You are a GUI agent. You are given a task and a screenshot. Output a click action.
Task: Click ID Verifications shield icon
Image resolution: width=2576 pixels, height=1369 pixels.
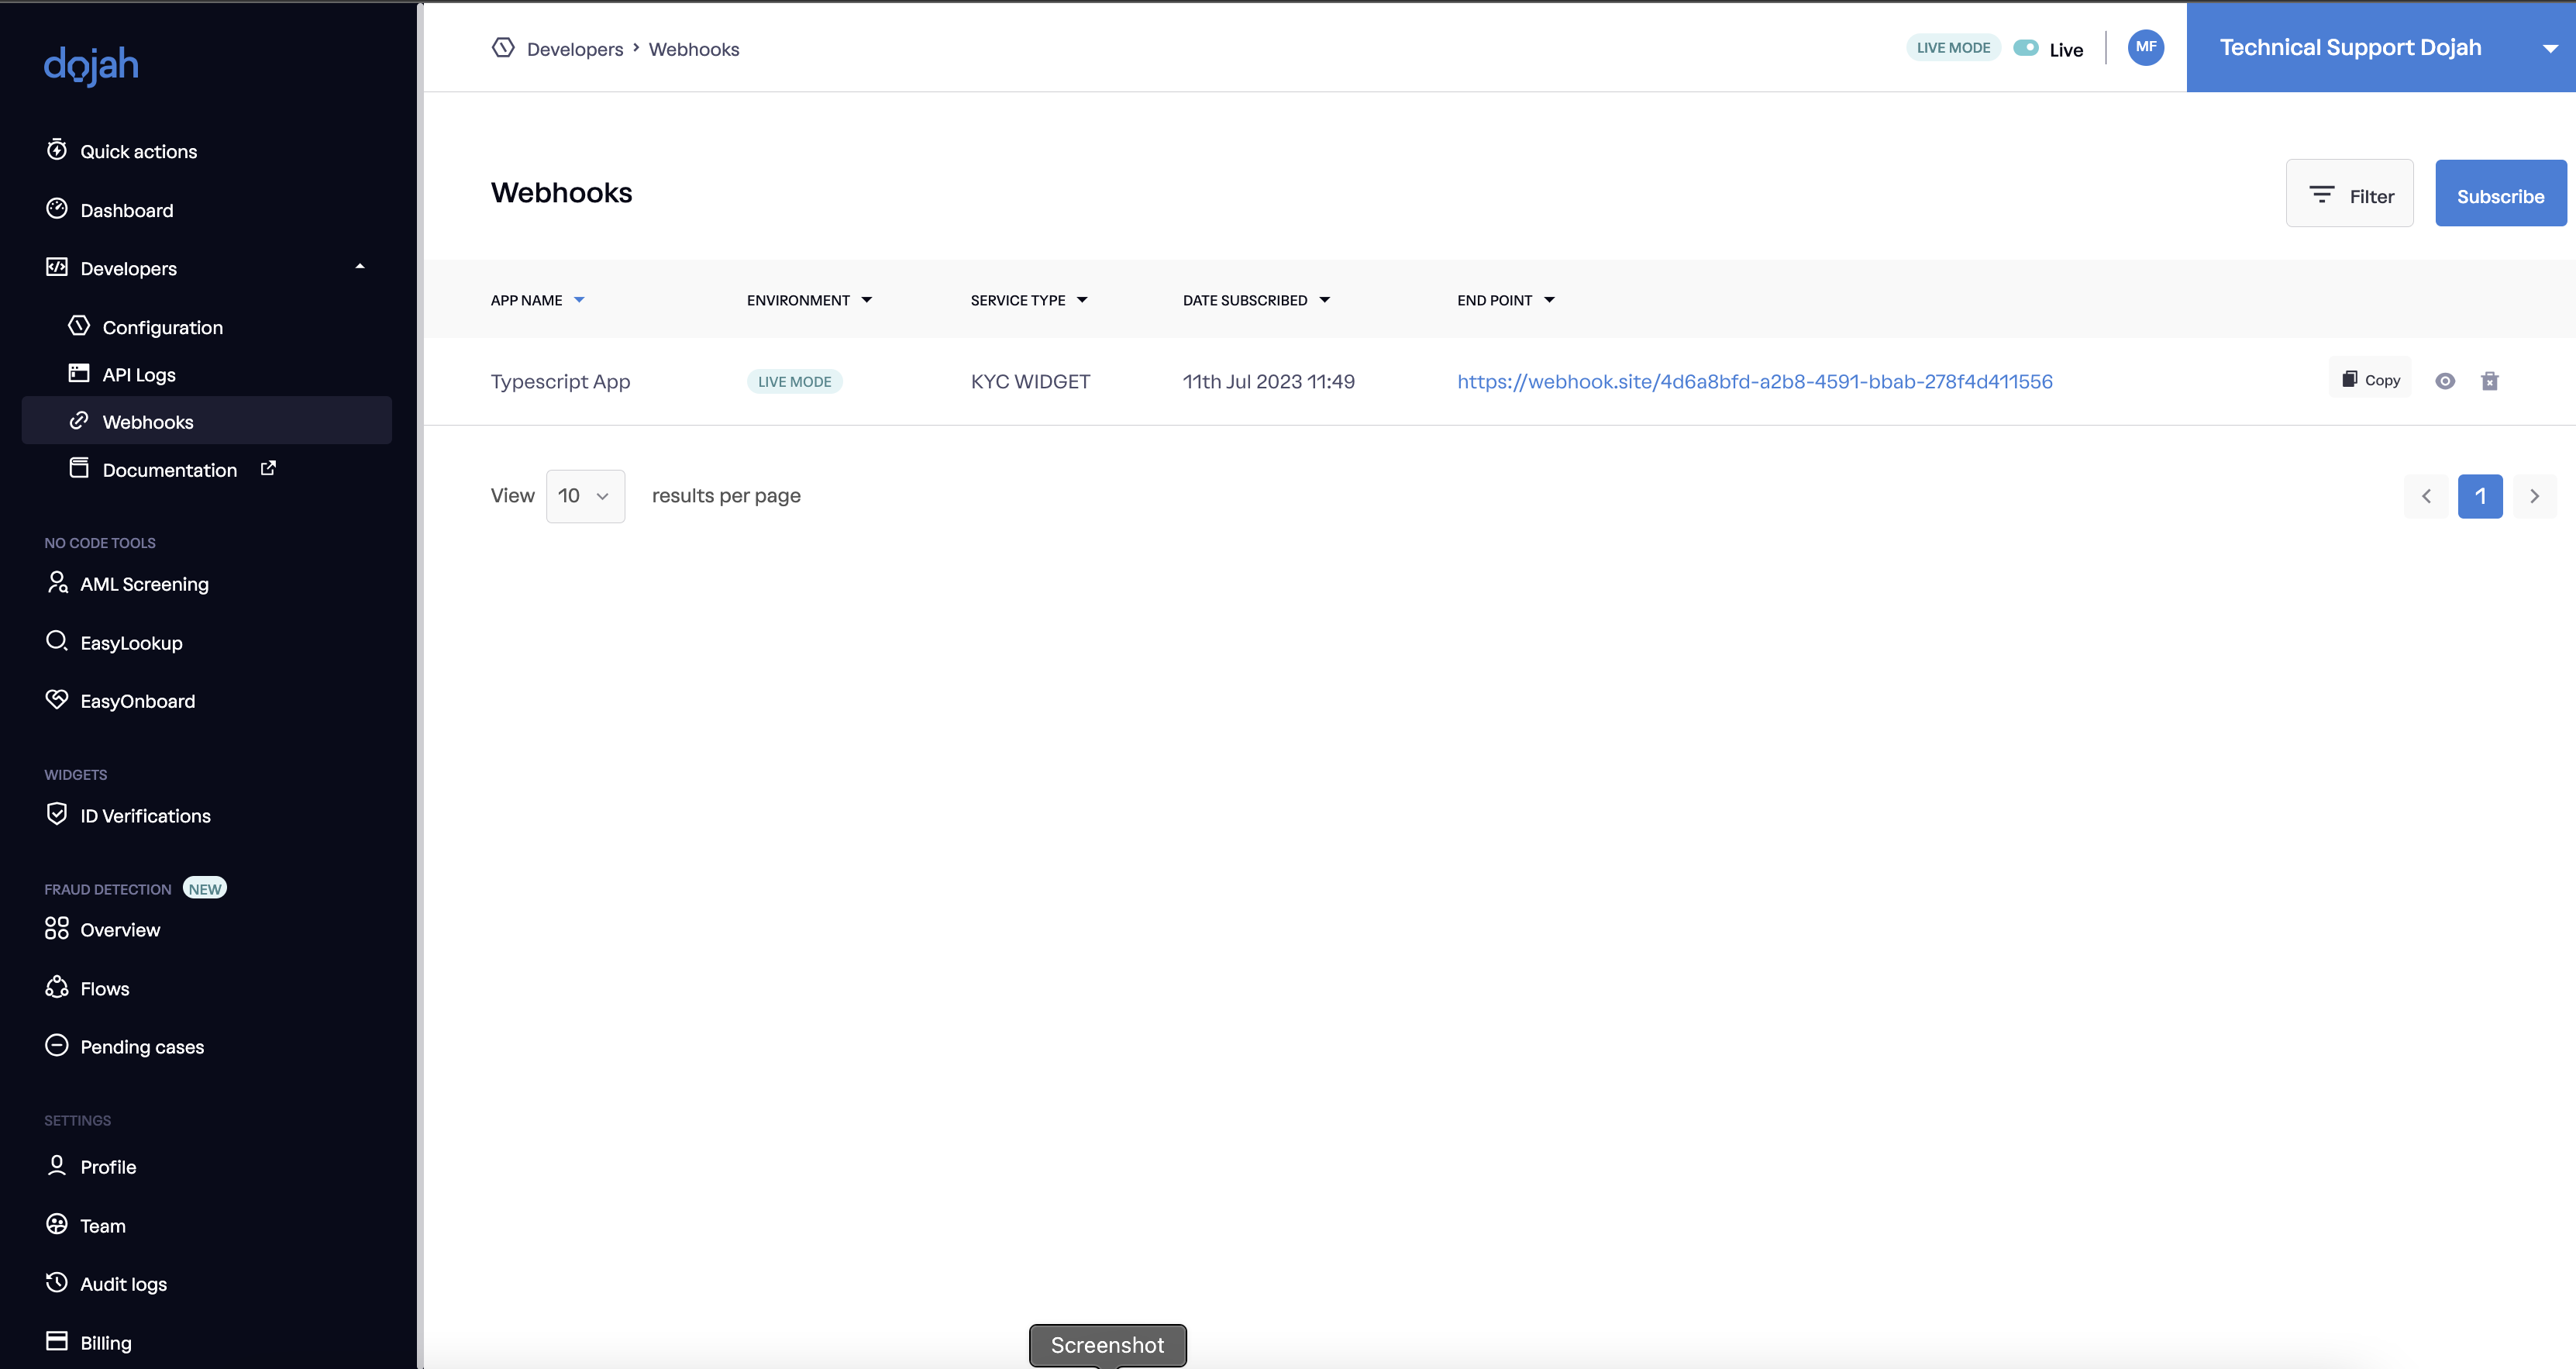point(57,814)
